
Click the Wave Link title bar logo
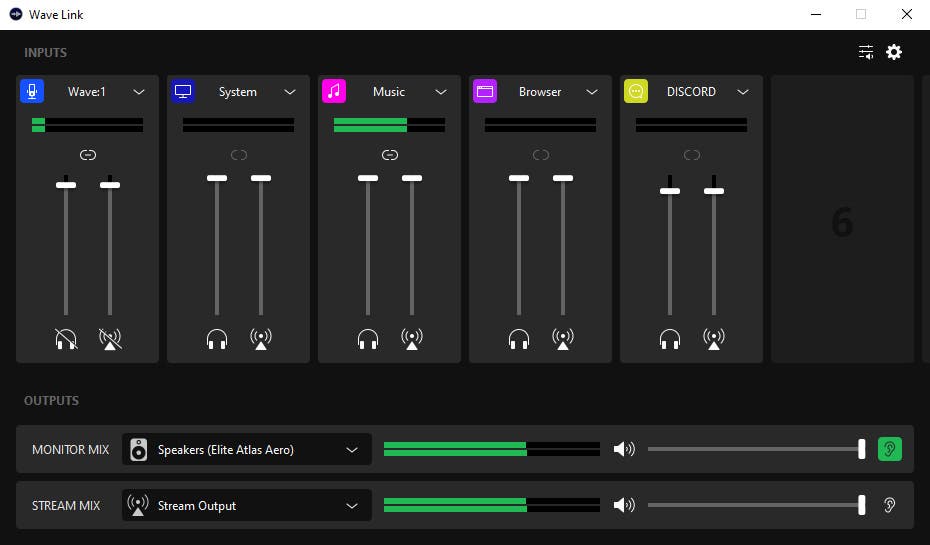(x=16, y=14)
